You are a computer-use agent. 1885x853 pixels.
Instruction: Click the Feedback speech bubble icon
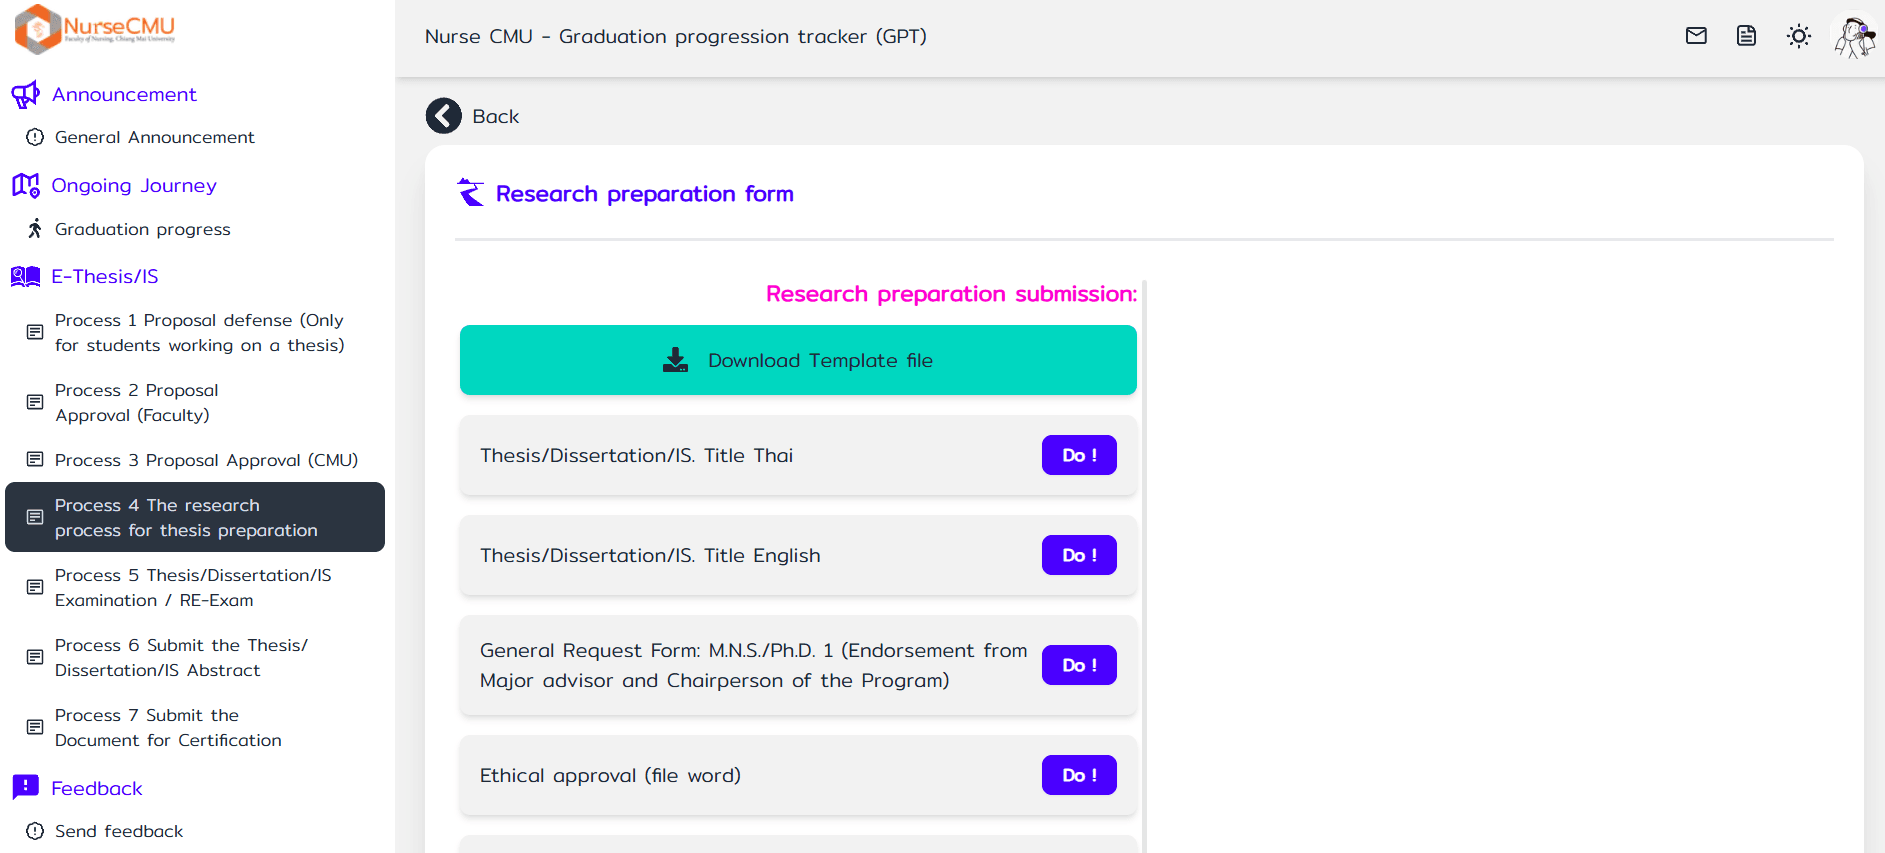point(25,788)
